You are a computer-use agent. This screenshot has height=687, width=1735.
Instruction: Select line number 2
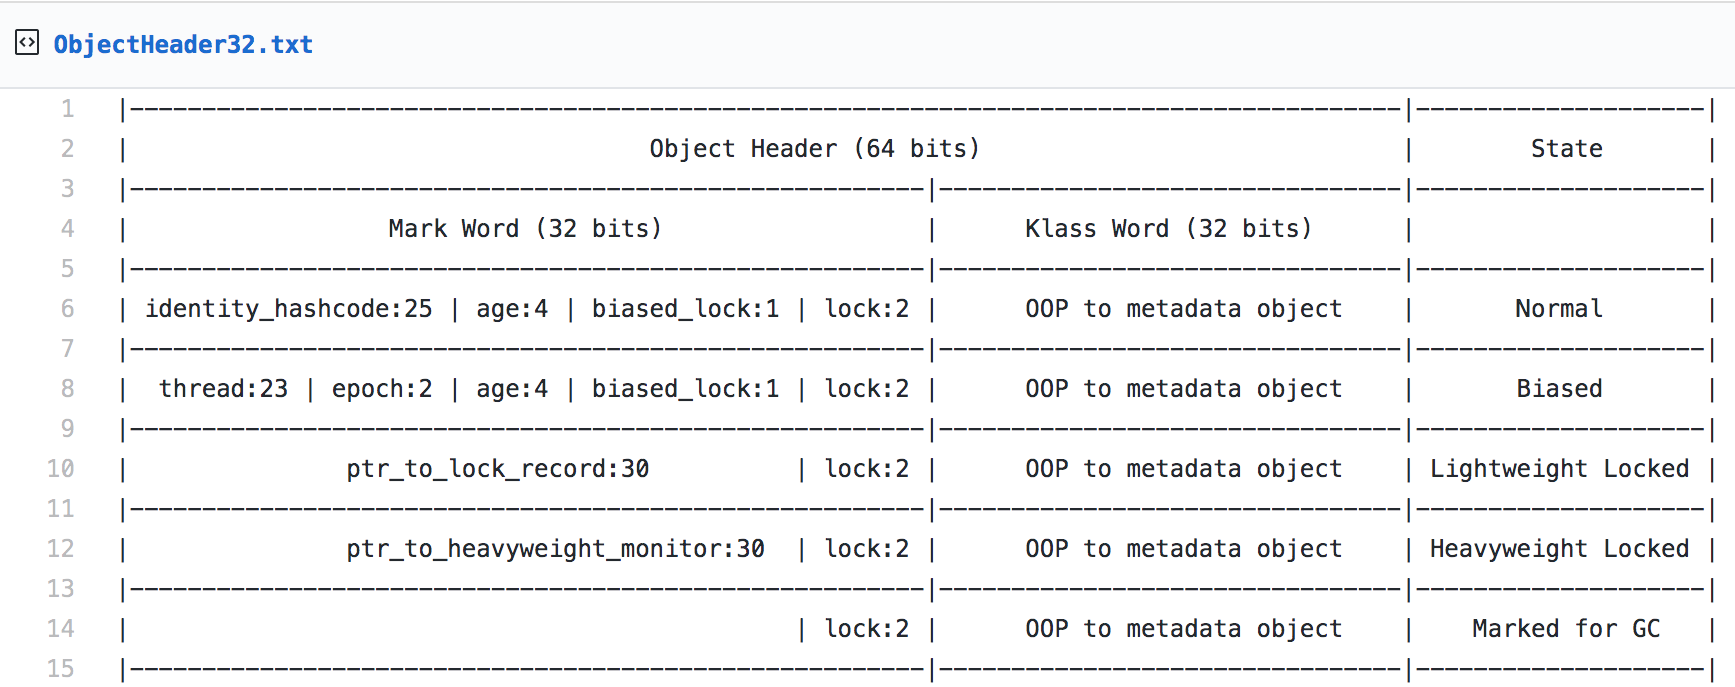[x=67, y=148]
